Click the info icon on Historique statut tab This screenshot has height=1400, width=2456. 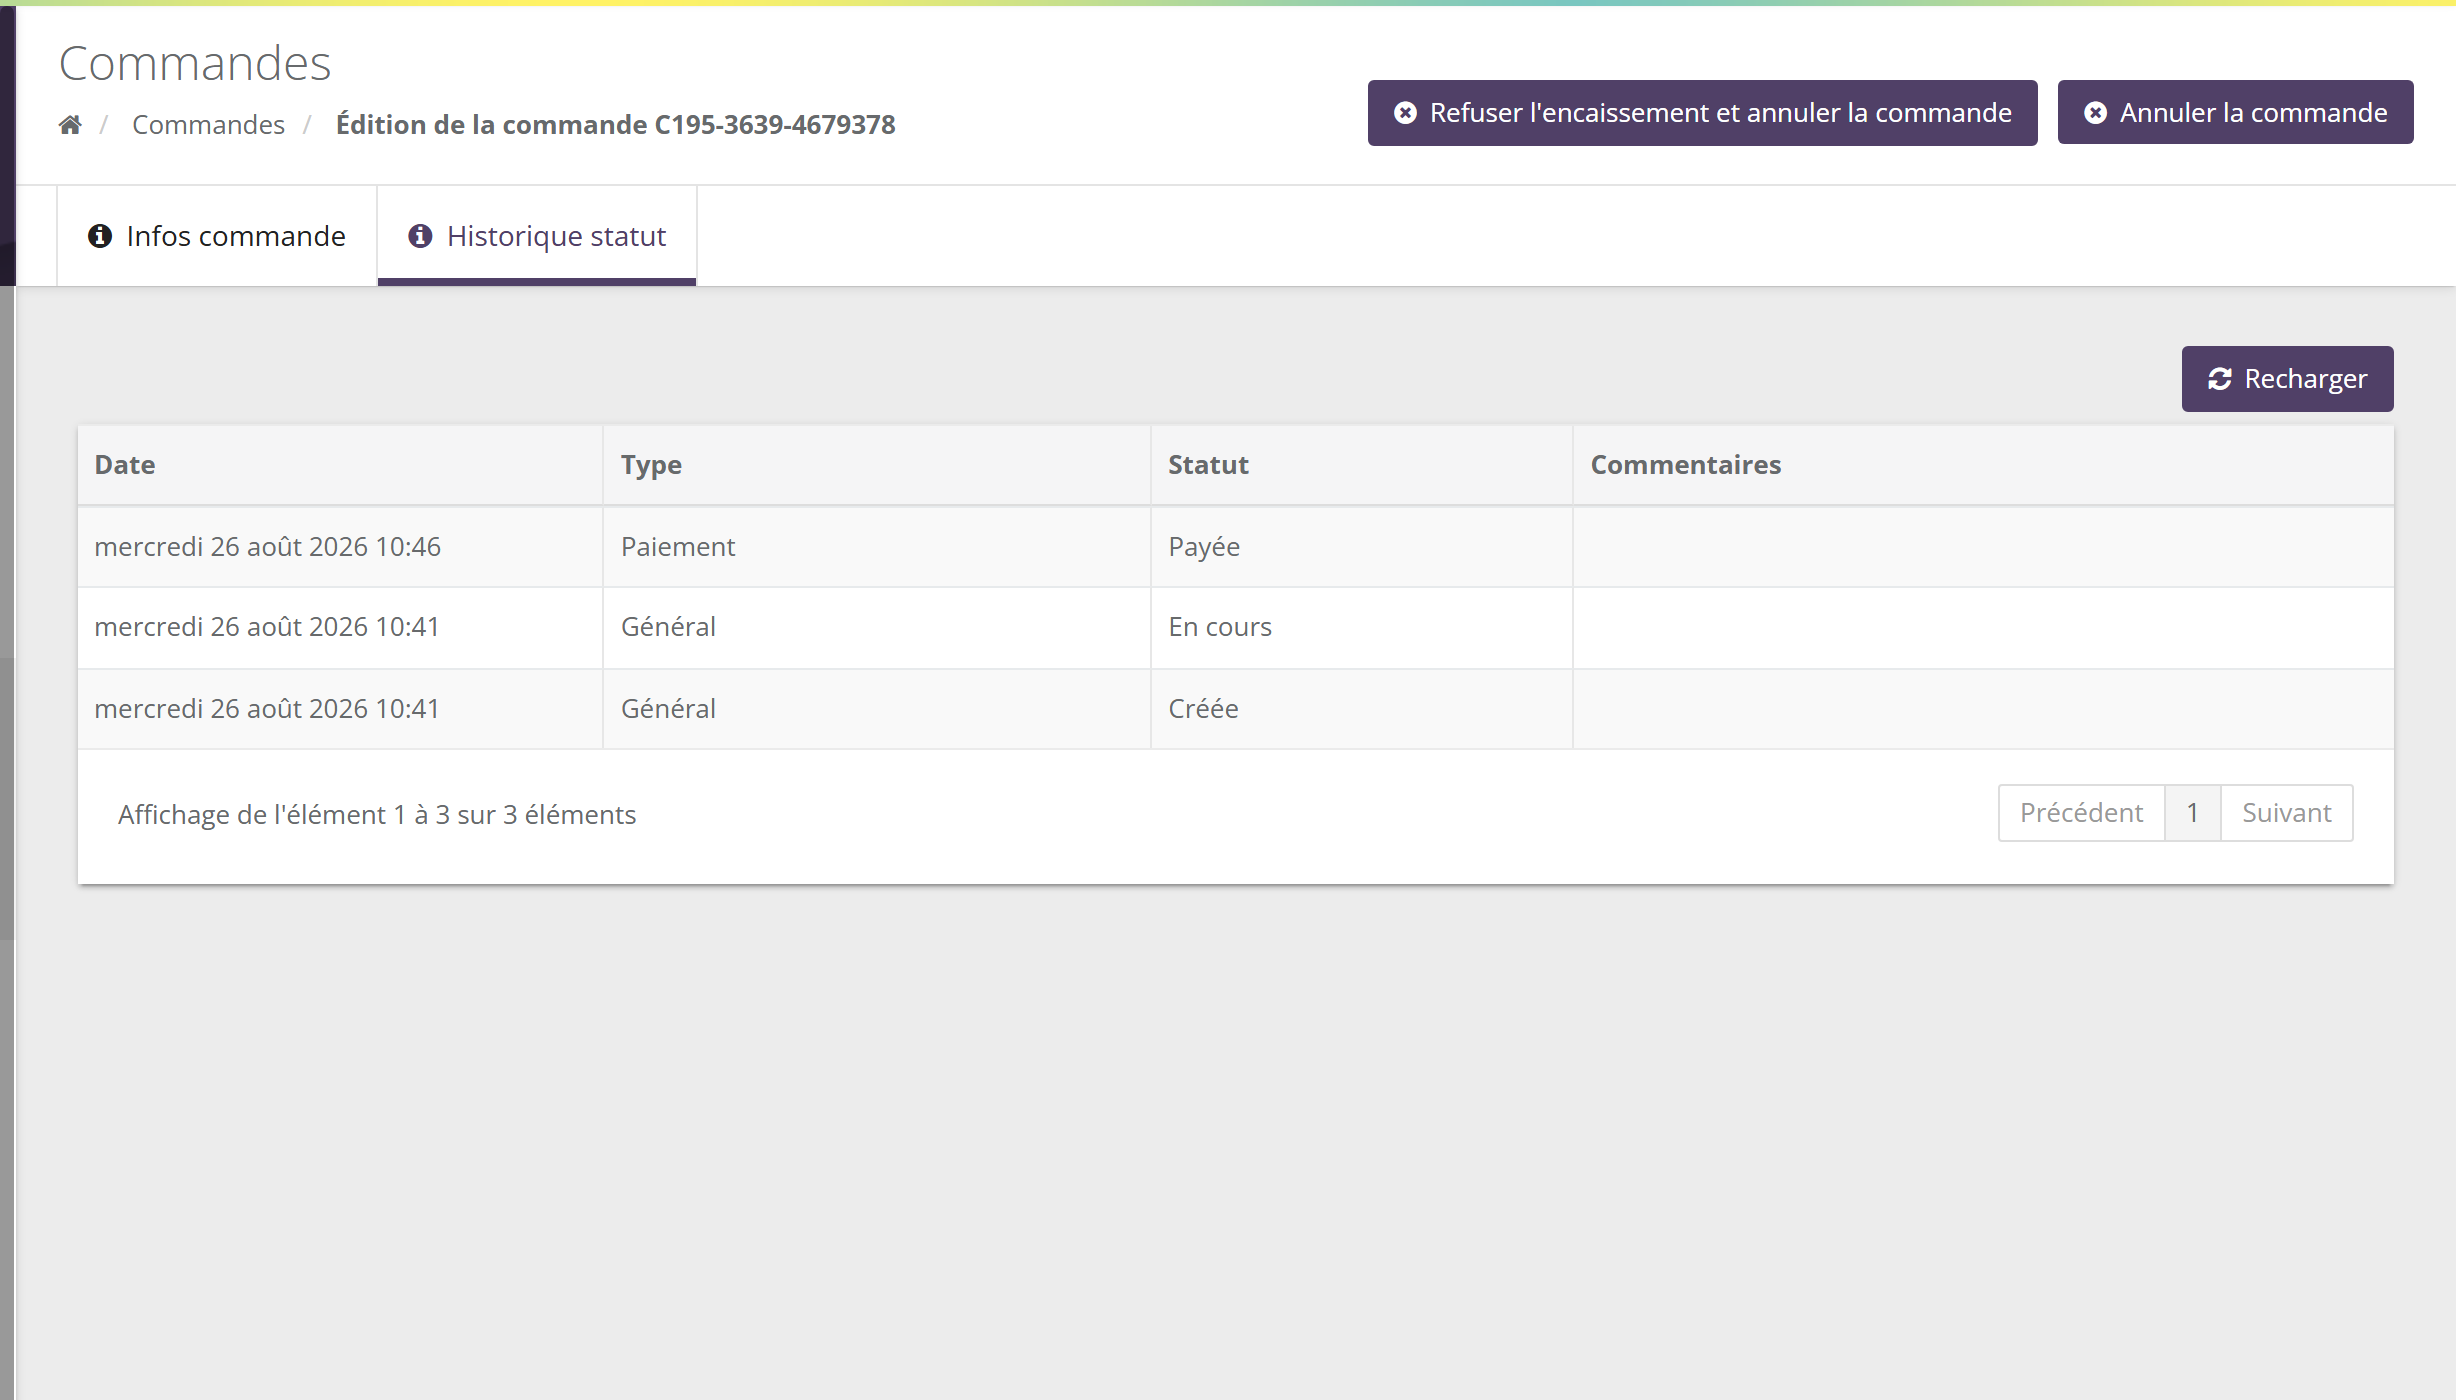420,236
